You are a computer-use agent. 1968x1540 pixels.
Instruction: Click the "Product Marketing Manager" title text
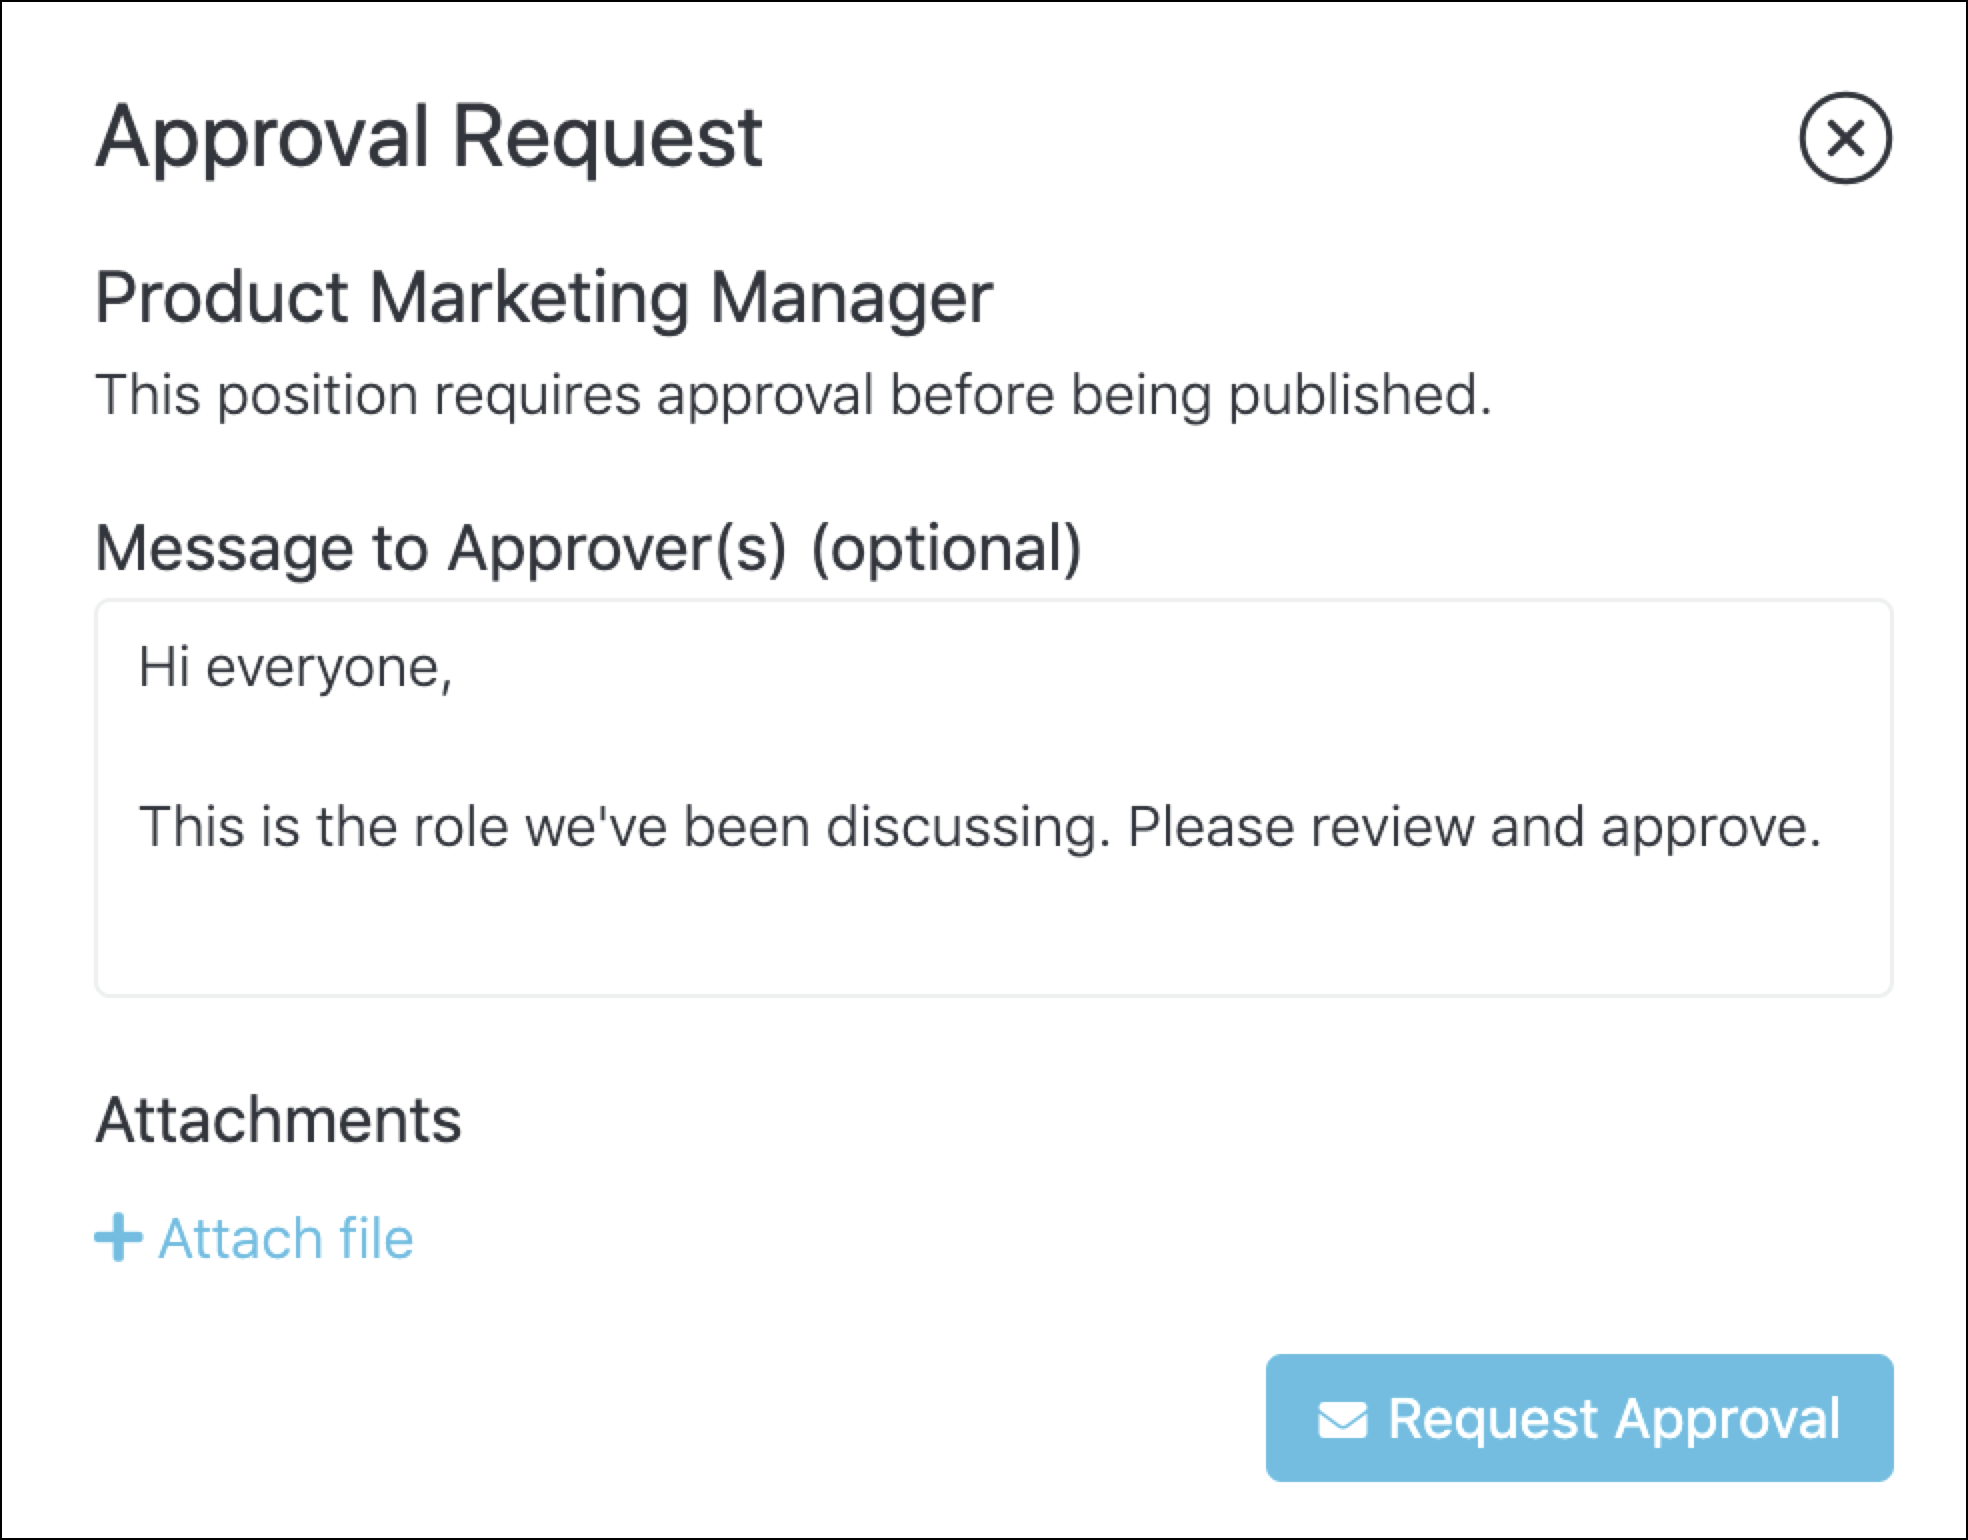[x=544, y=298]
